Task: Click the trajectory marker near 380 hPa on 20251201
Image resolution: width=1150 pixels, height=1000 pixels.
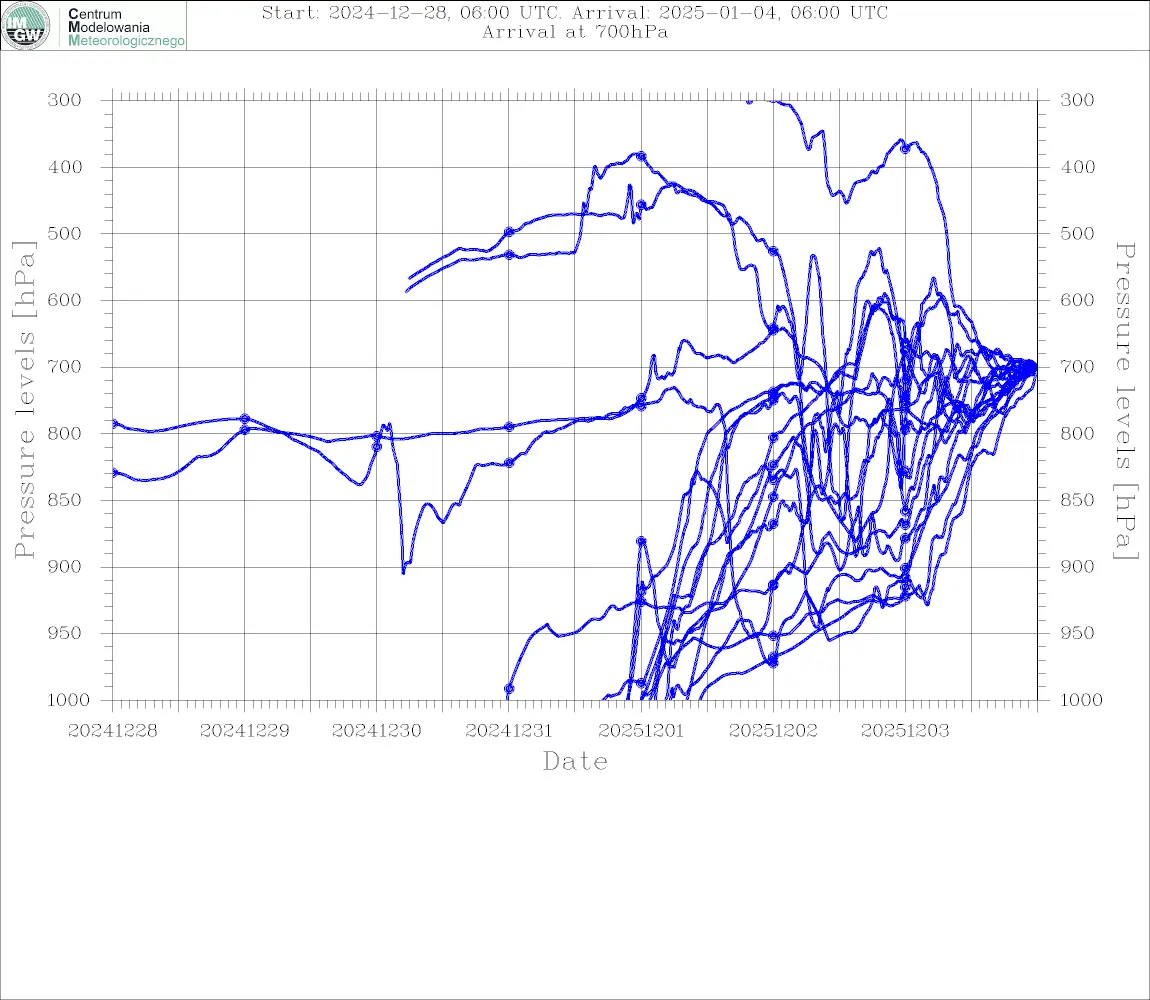Action: pyautogui.click(x=641, y=156)
